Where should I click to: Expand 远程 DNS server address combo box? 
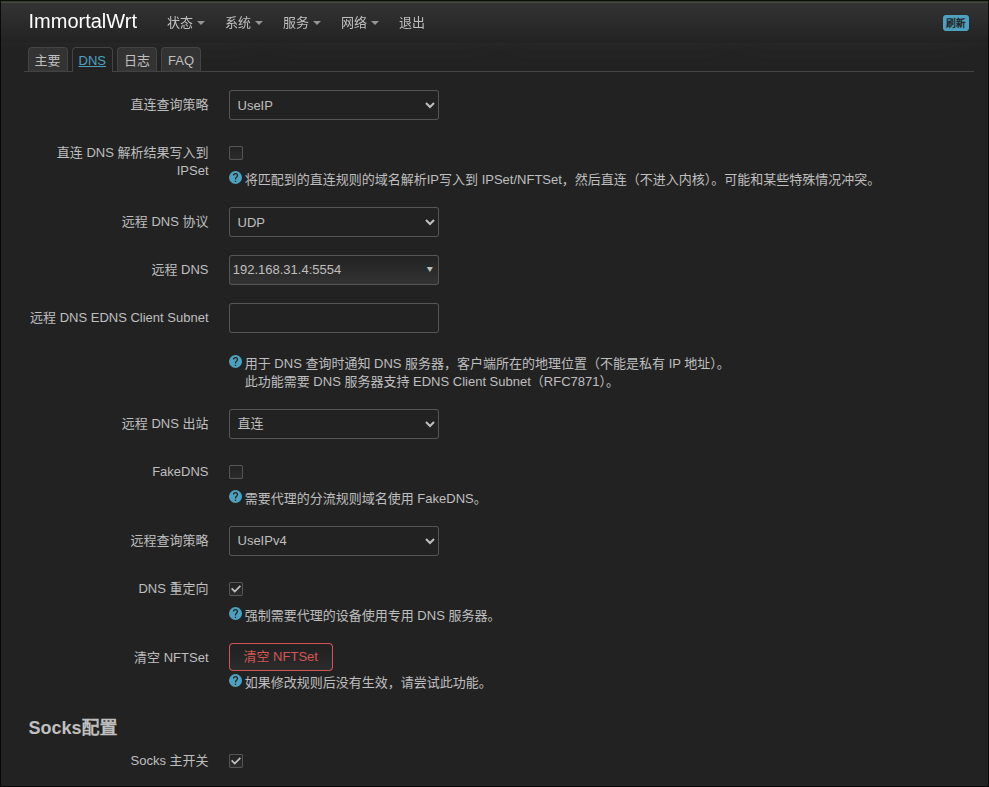[x=333, y=270]
